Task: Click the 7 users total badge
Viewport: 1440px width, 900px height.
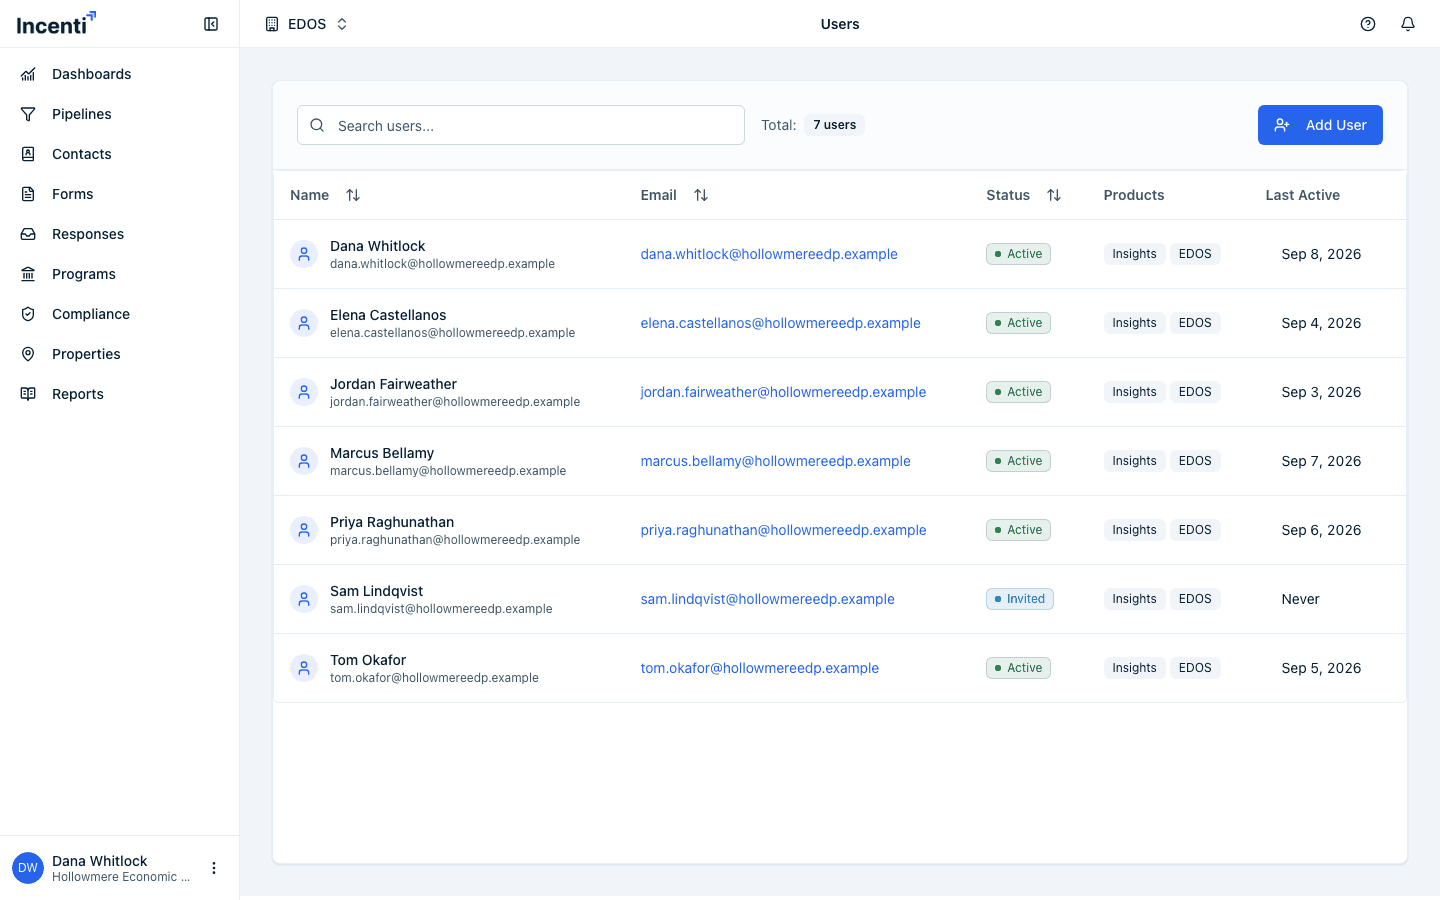Action: click(x=834, y=125)
